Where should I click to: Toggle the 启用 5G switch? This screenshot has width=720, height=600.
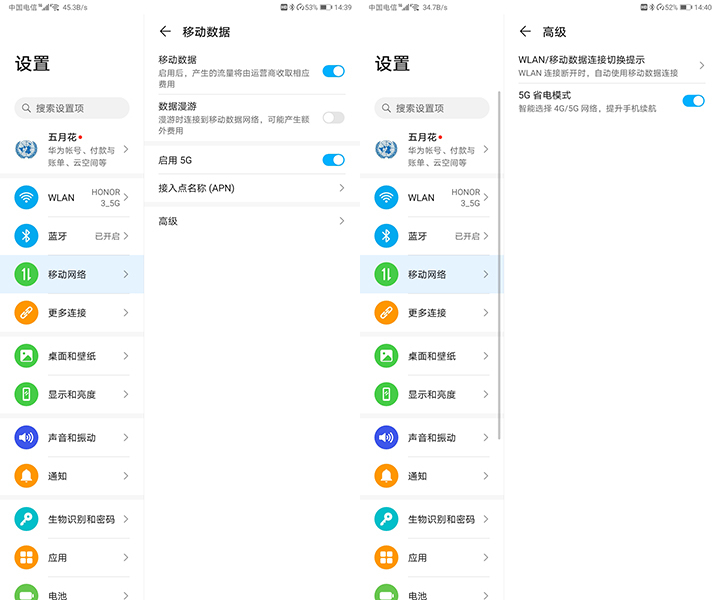click(333, 160)
